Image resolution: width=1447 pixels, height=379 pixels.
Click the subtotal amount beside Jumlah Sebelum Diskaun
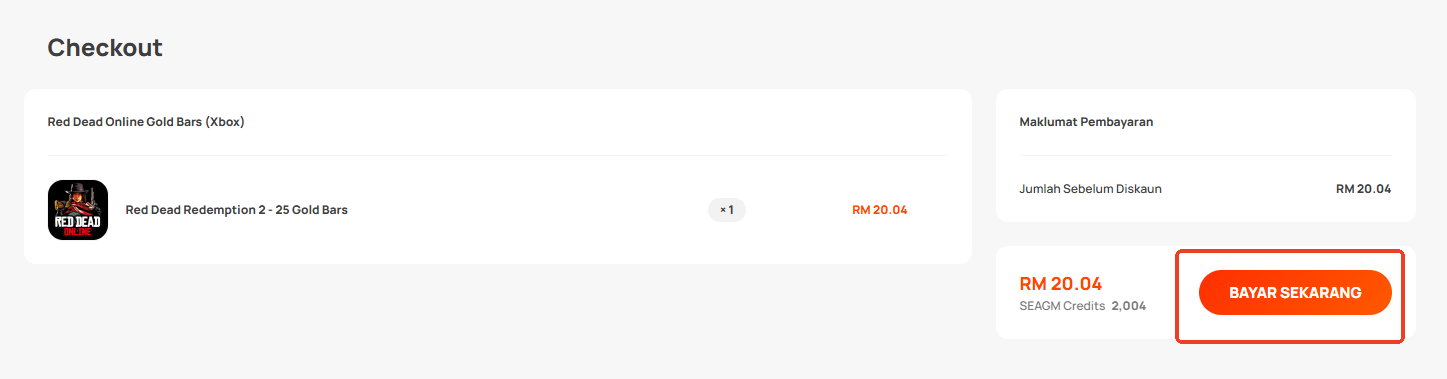1363,189
